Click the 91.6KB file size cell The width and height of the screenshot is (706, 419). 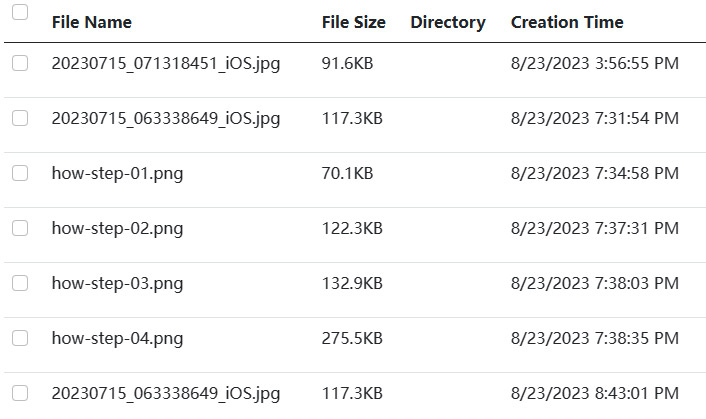pyautogui.click(x=348, y=63)
